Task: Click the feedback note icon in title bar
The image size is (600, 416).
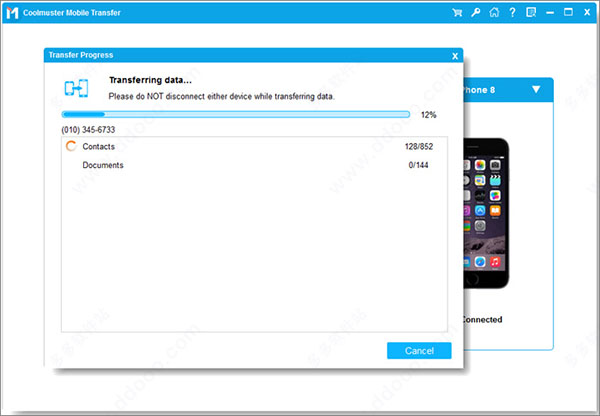Action: point(531,13)
